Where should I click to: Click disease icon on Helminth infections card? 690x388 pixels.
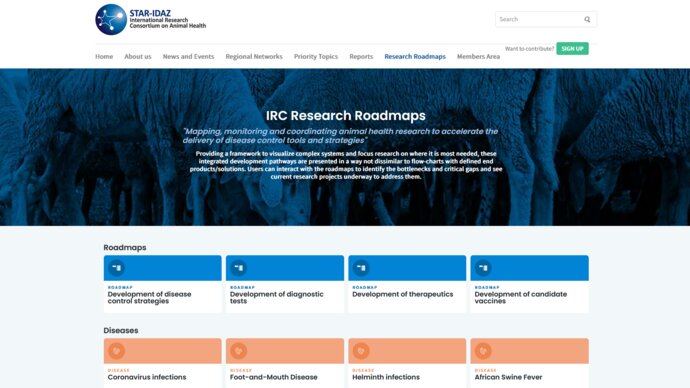coord(361,351)
